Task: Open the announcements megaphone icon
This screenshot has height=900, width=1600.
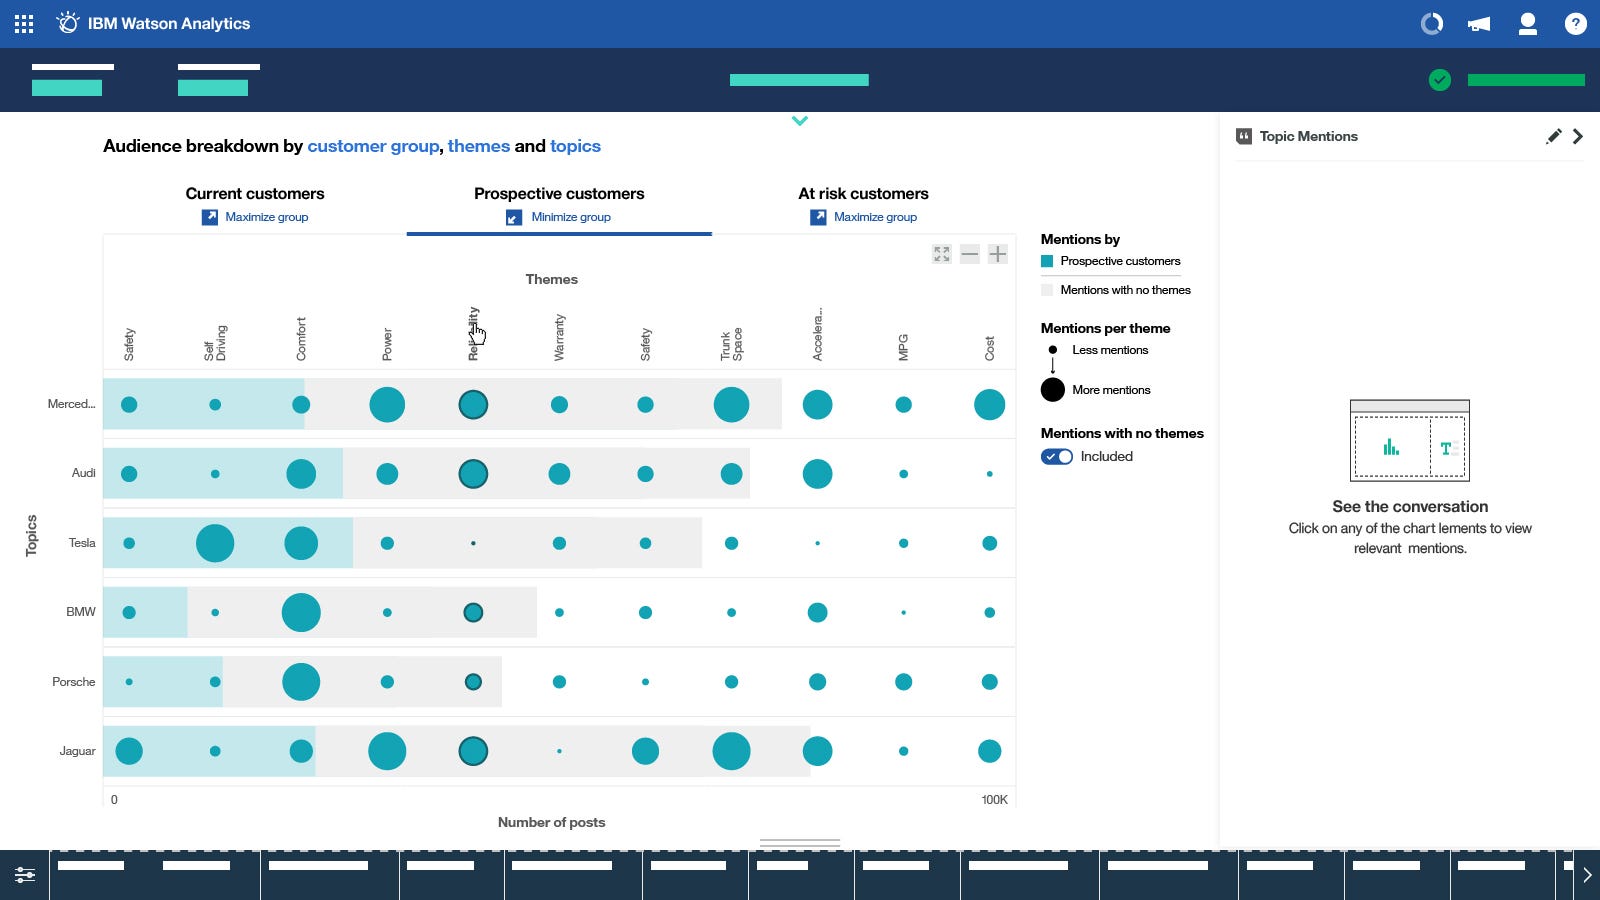Action: pyautogui.click(x=1479, y=24)
